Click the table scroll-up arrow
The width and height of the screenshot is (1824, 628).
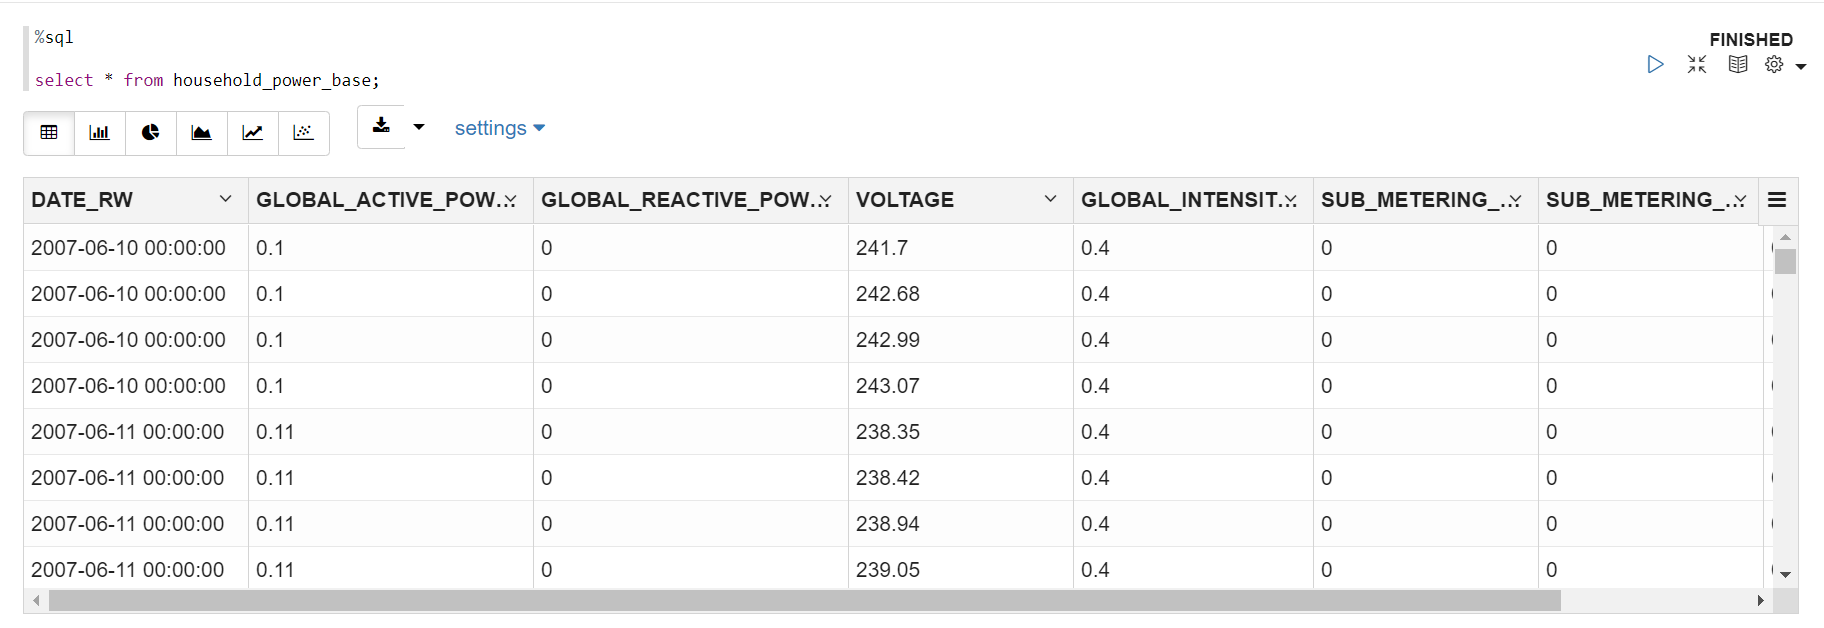point(1785,237)
